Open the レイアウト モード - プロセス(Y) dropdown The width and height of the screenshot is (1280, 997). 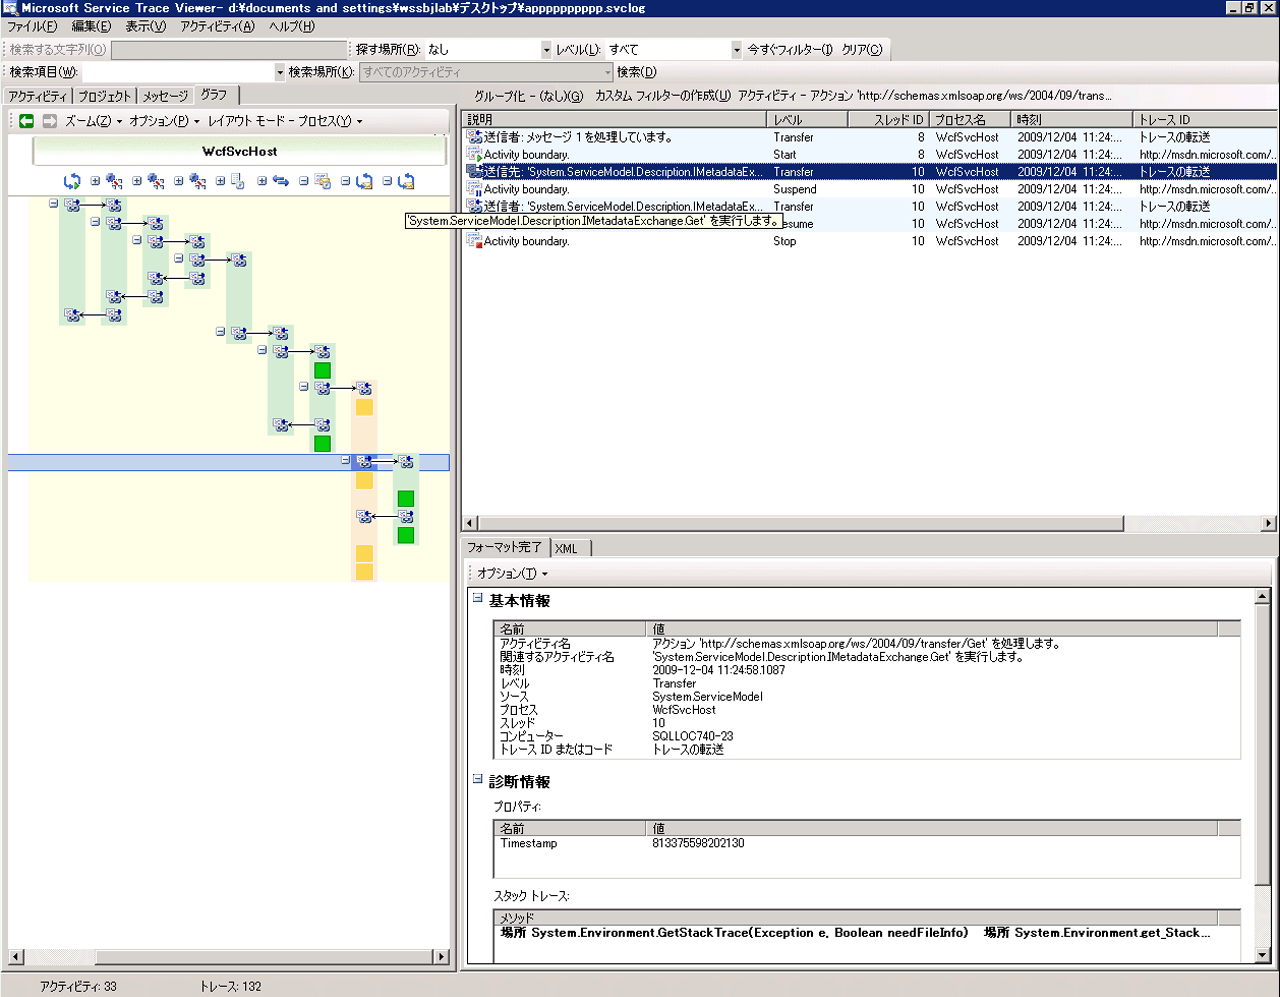point(285,121)
